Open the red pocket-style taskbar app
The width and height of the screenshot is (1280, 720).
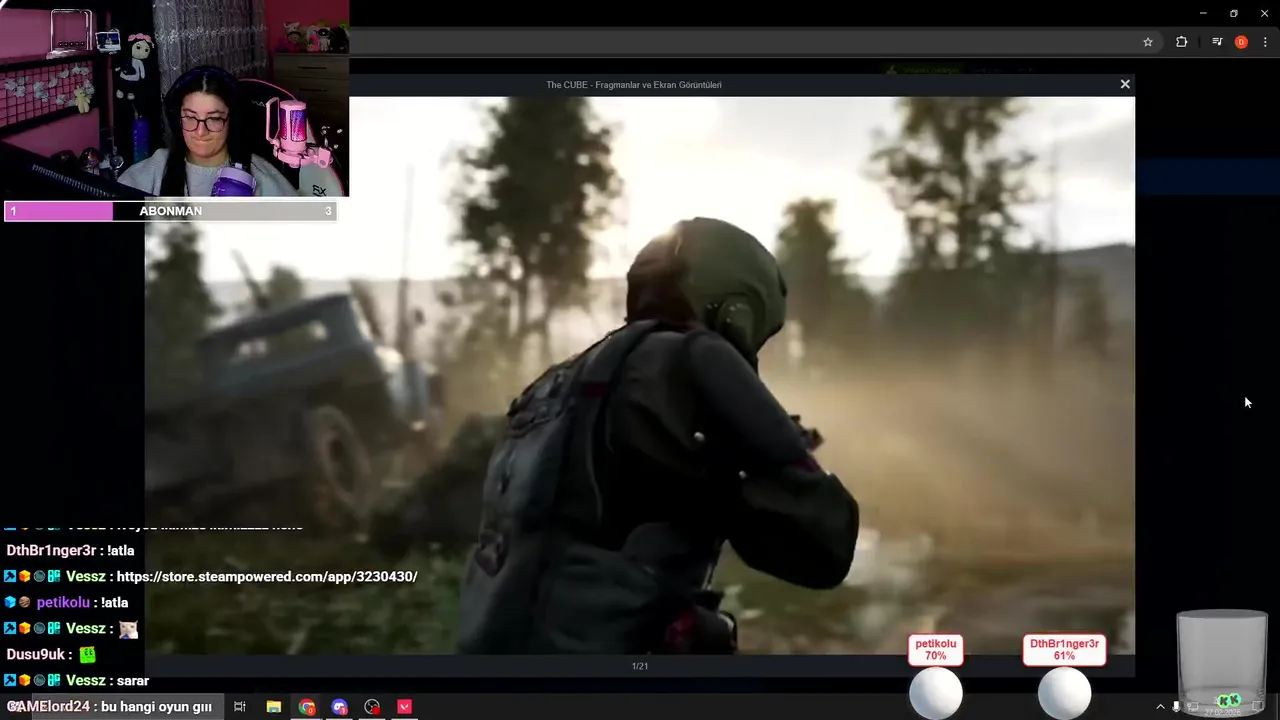point(405,706)
